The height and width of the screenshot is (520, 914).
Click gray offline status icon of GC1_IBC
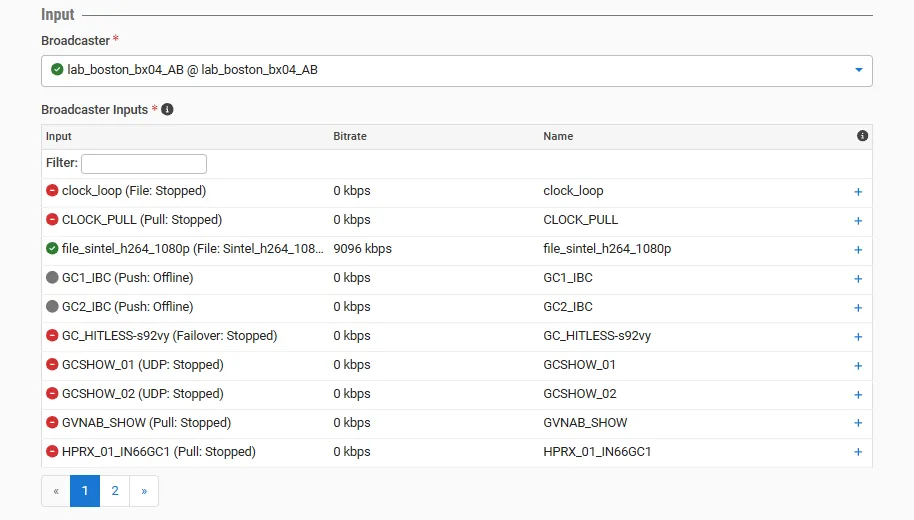(x=52, y=277)
